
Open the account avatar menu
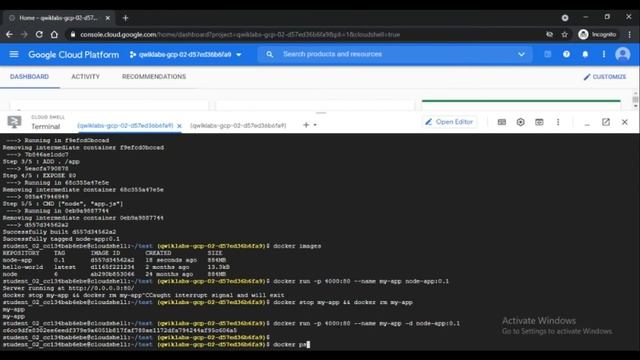point(622,54)
